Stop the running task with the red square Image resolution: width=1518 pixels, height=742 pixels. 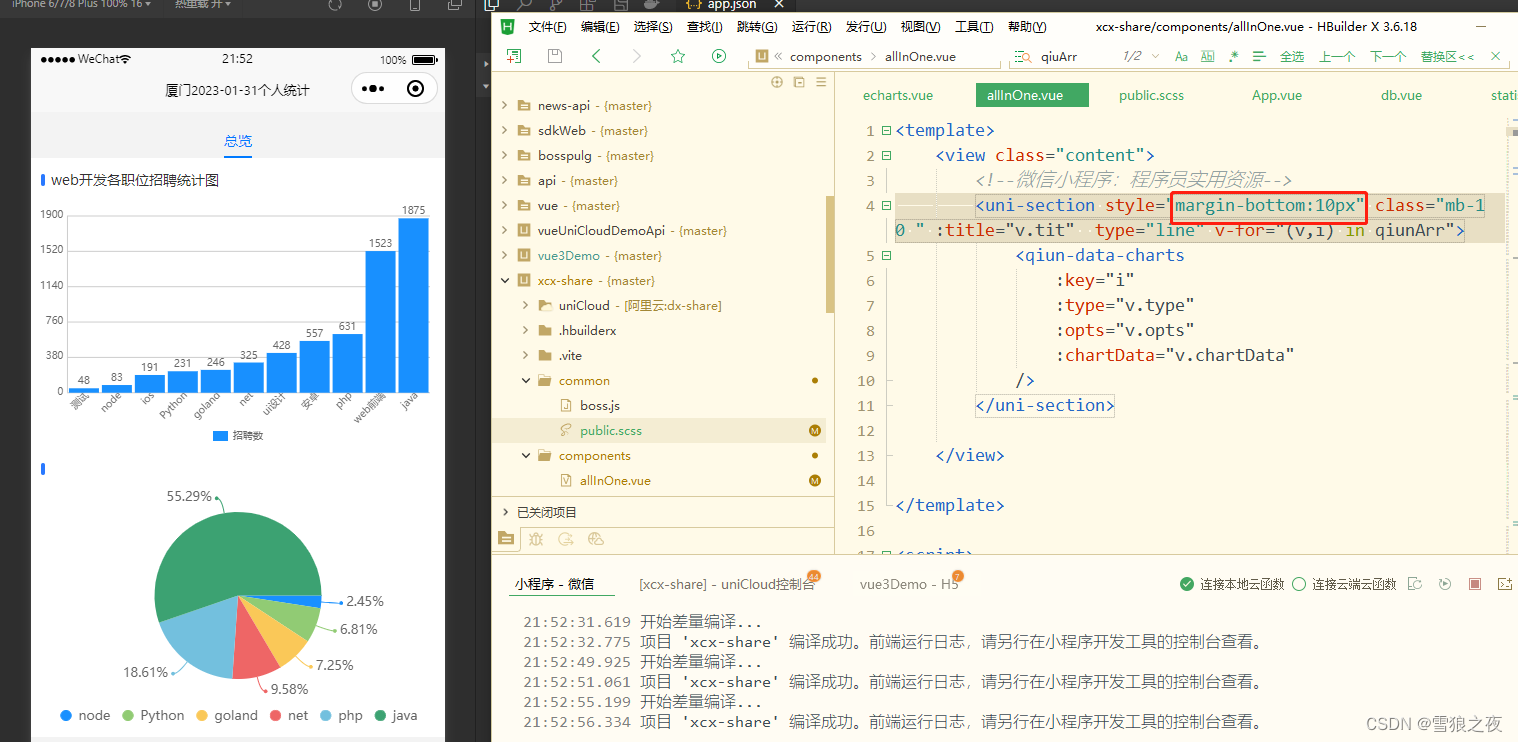1475,583
